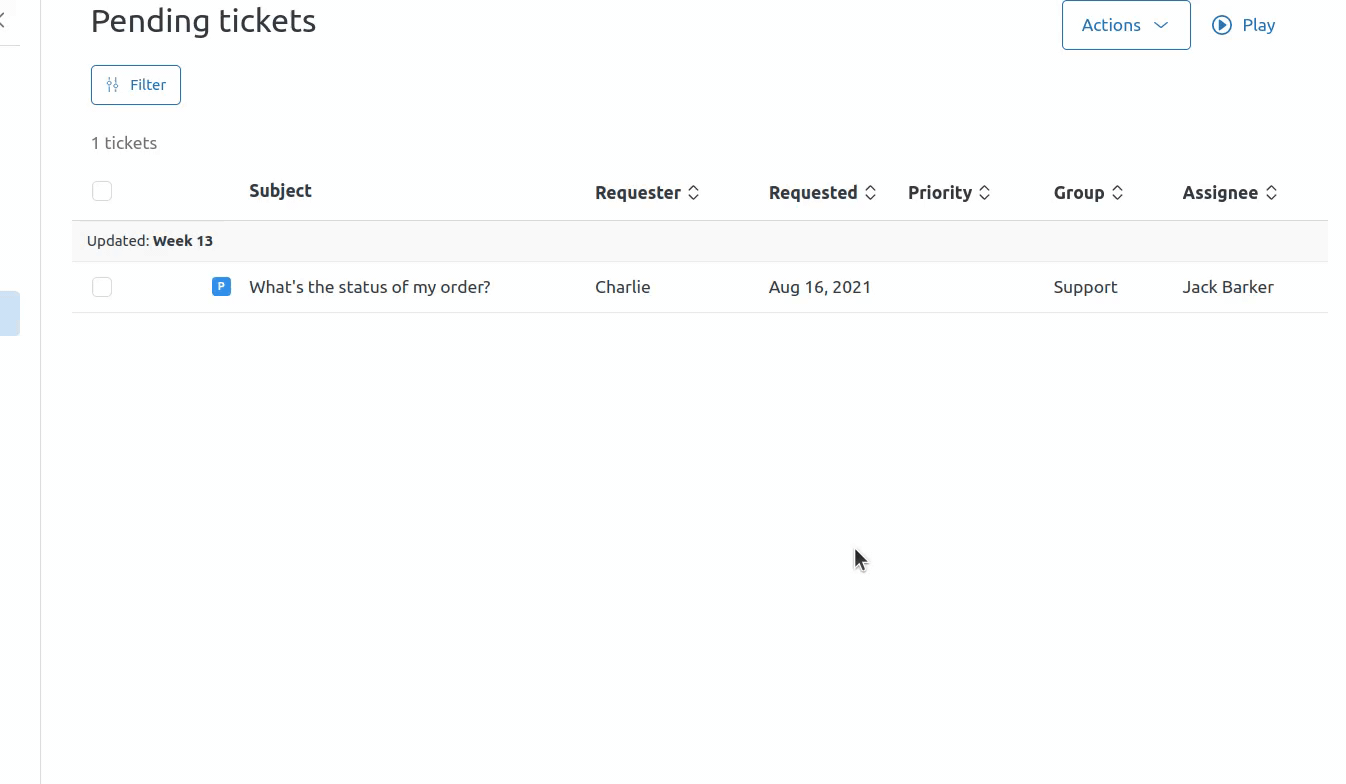
Task: Check the order status ticket checkbox
Action: coord(102,287)
